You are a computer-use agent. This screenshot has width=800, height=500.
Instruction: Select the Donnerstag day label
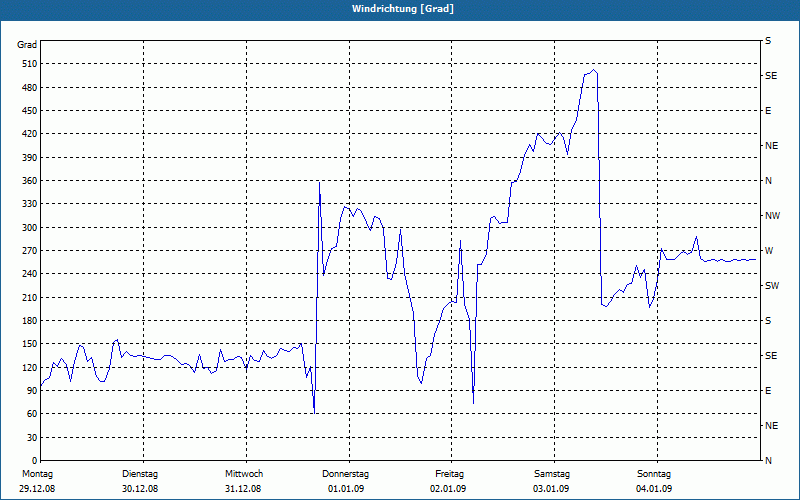pos(345,474)
